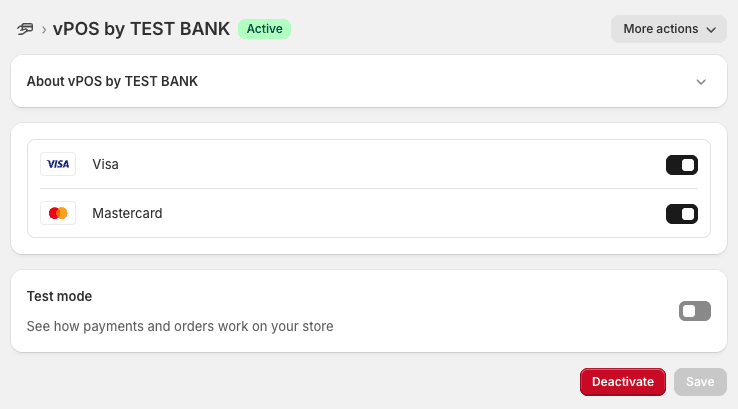The width and height of the screenshot is (738, 409).
Task: Select the Mastercard label text
Action: [x=127, y=213]
